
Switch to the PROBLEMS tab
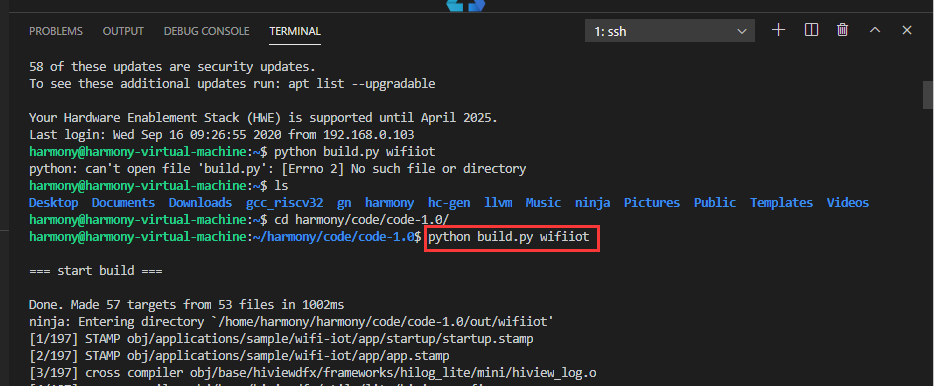pos(56,31)
